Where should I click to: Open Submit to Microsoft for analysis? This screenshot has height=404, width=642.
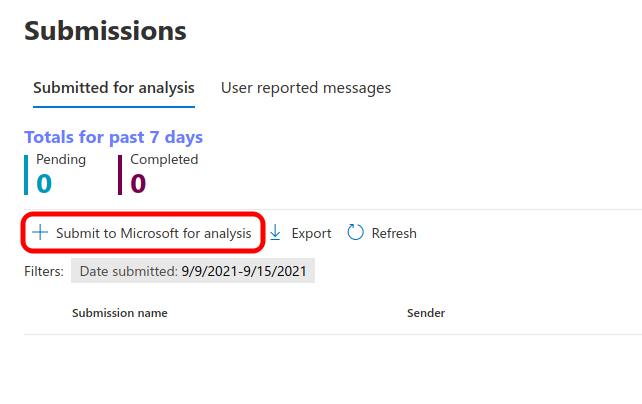[153, 233]
